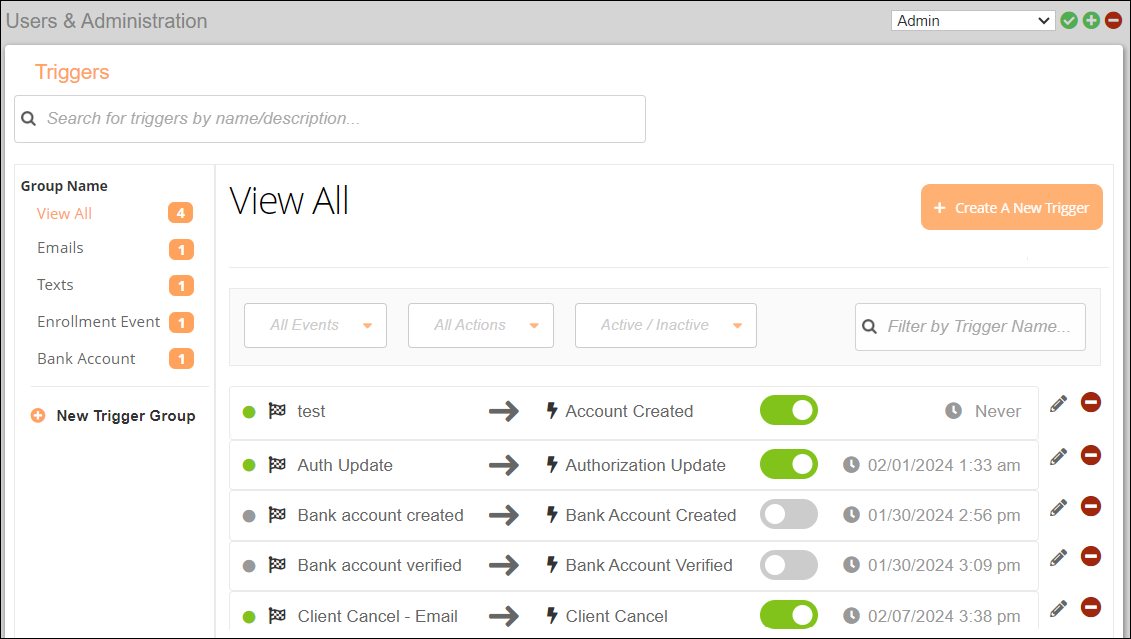The image size is (1131, 639).
Task: Click the arrow icon between Auth Update and Authorization Update
Action: pos(505,464)
